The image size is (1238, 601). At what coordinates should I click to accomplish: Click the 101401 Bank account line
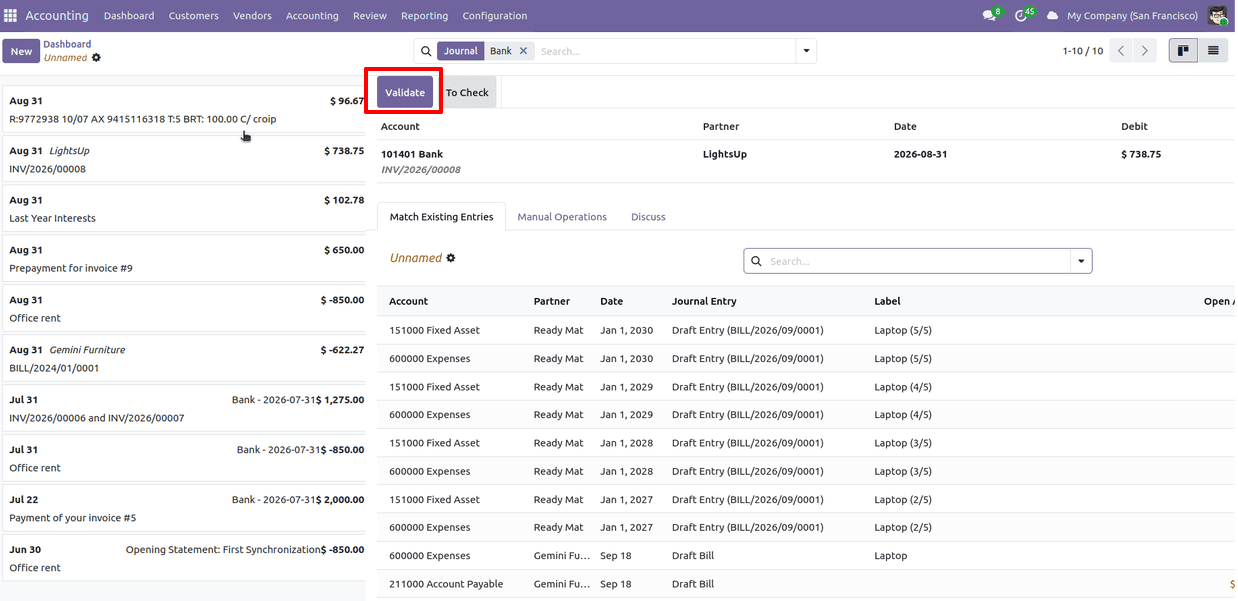(807, 161)
